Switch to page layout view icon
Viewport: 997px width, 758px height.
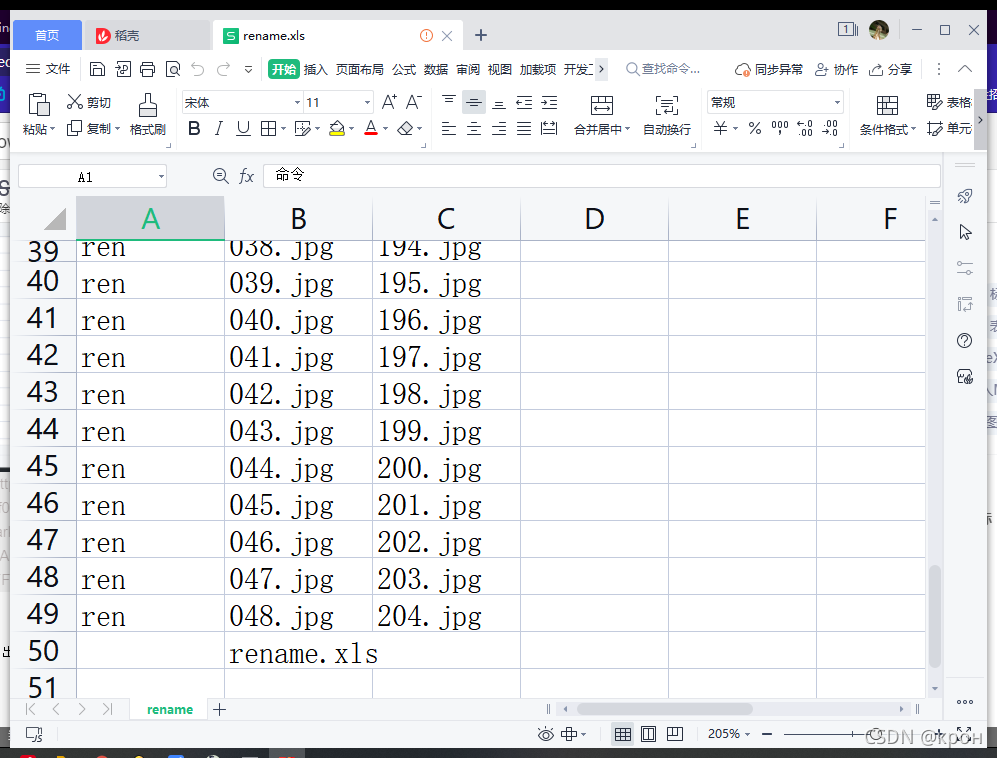[649, 734]
